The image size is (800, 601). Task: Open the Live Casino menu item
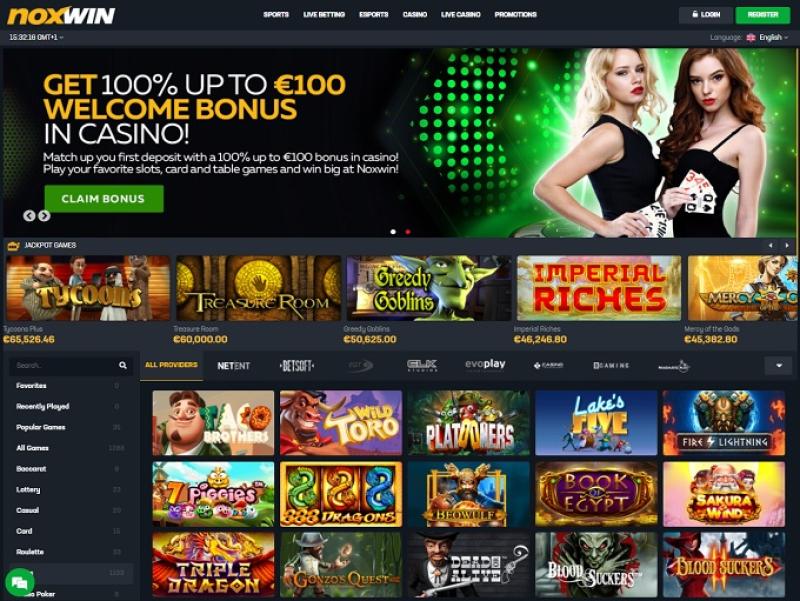[x=461, y=15]
